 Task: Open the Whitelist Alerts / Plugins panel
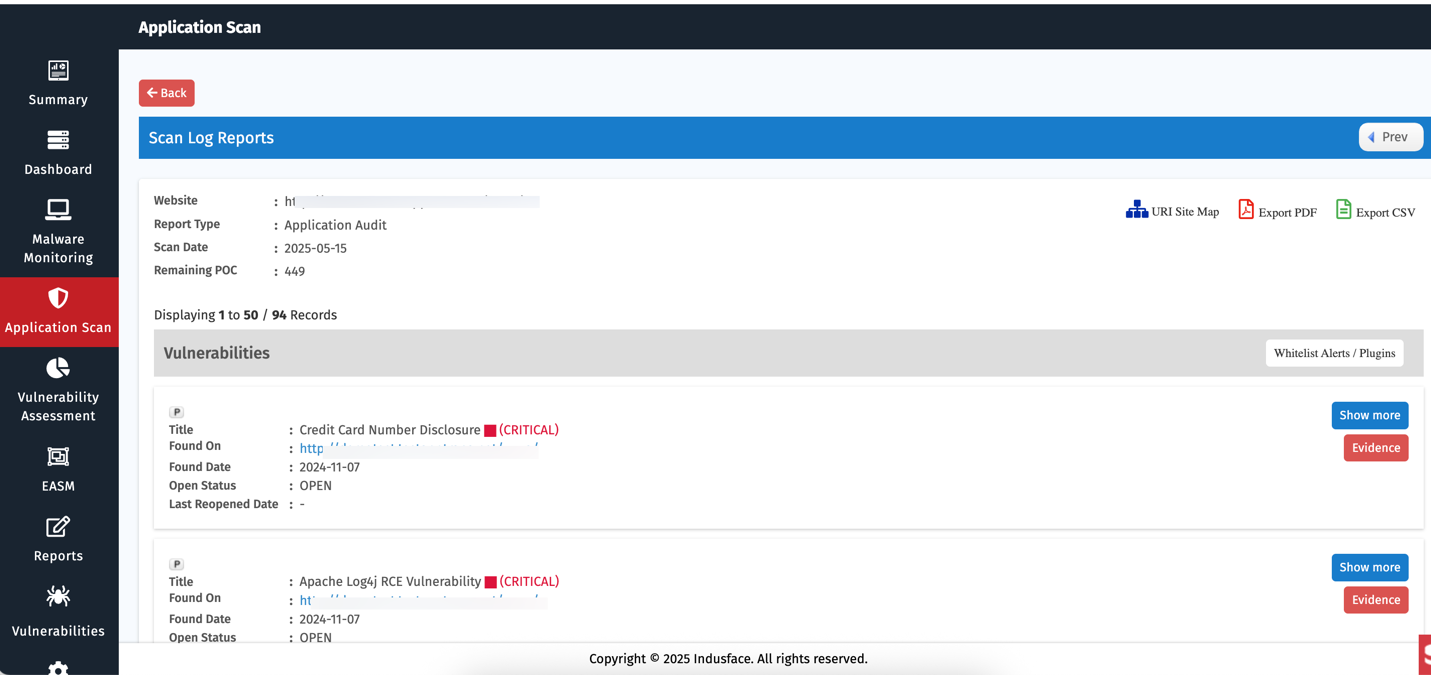point(1334,353)
